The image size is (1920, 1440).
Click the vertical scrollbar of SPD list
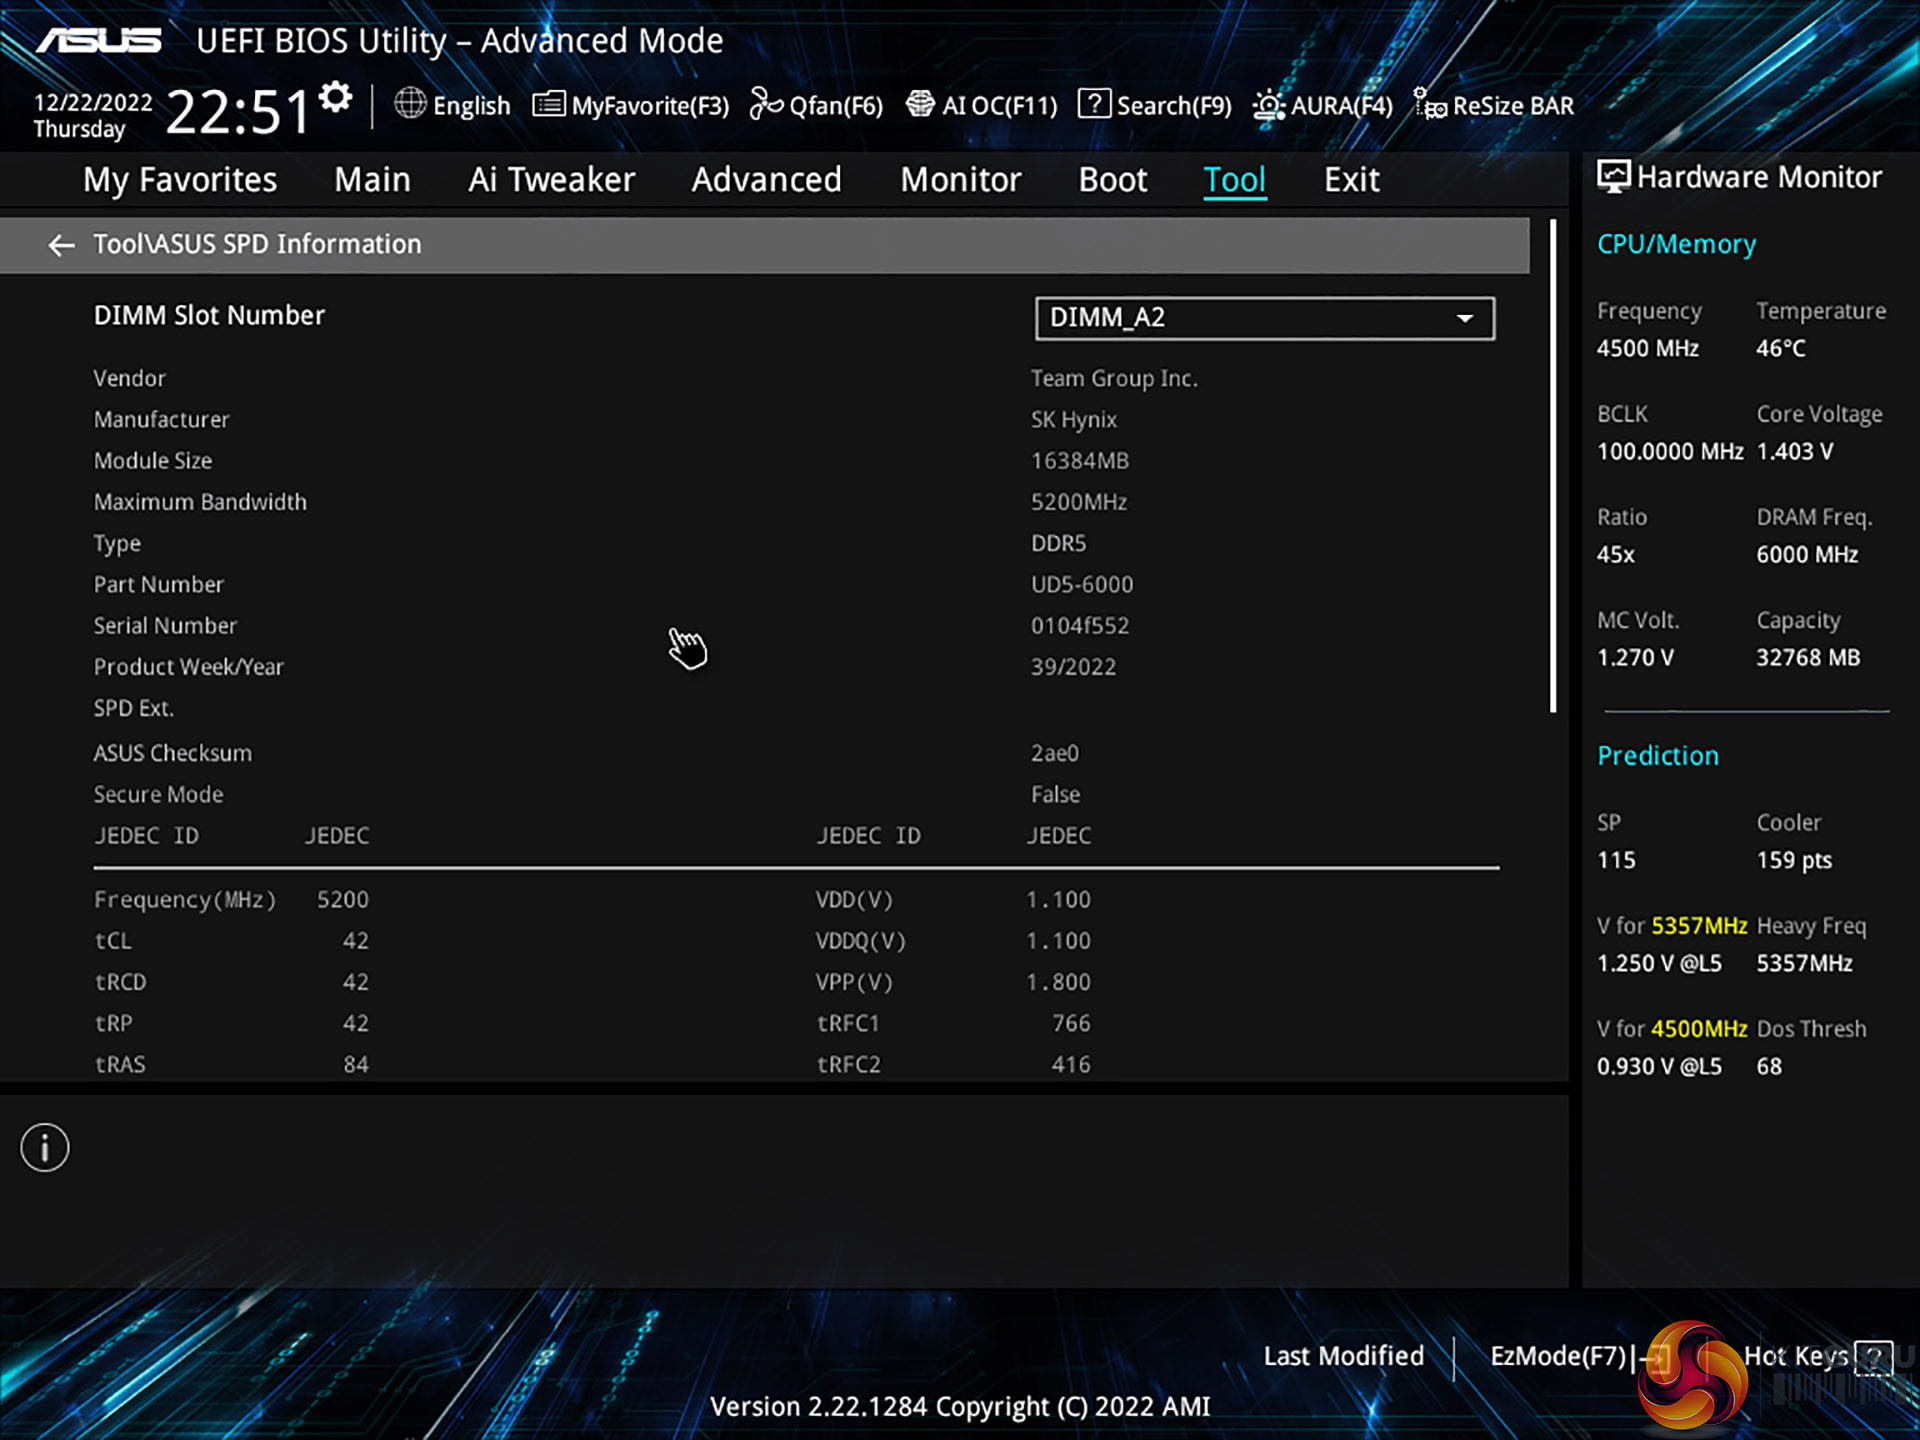point(1553,466)
